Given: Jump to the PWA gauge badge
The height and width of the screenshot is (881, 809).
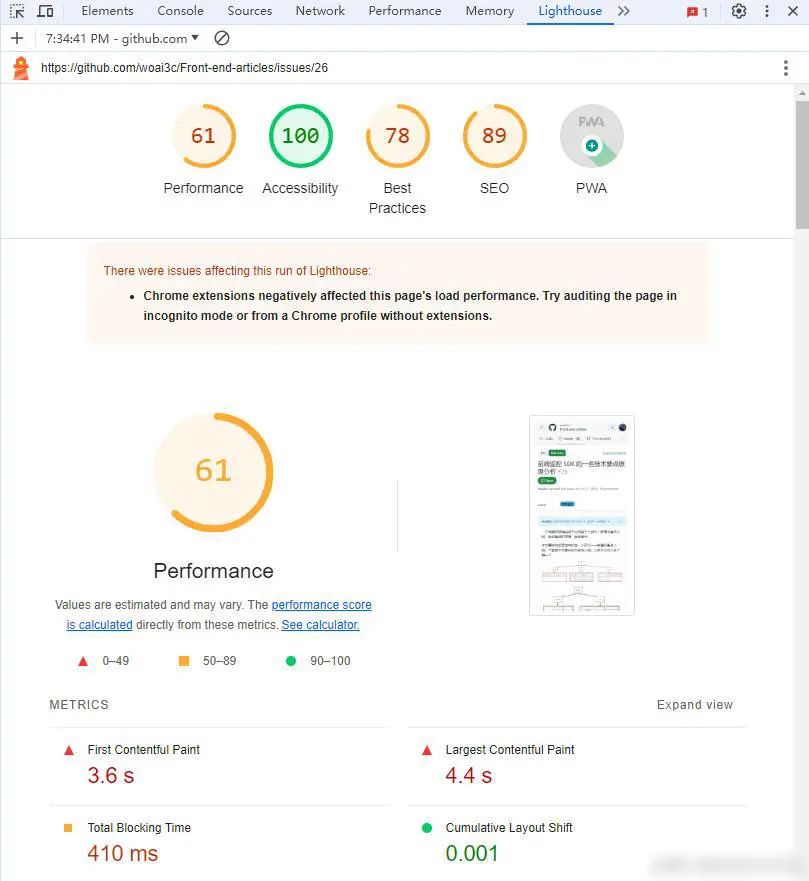Looking at the screenshot, I should point(591,136).
